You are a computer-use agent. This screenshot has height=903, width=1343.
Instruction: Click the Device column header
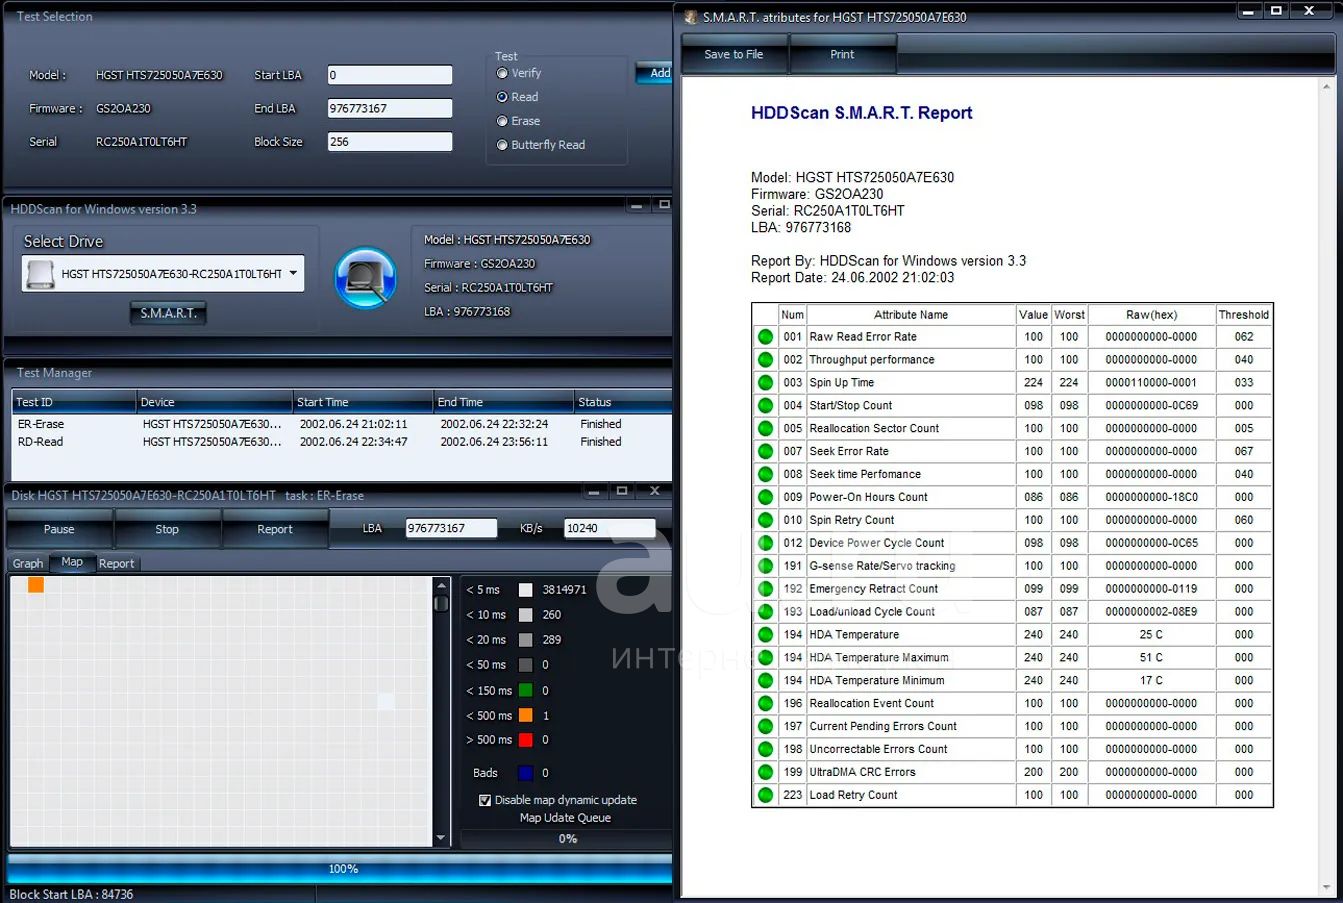coord(214,402)
